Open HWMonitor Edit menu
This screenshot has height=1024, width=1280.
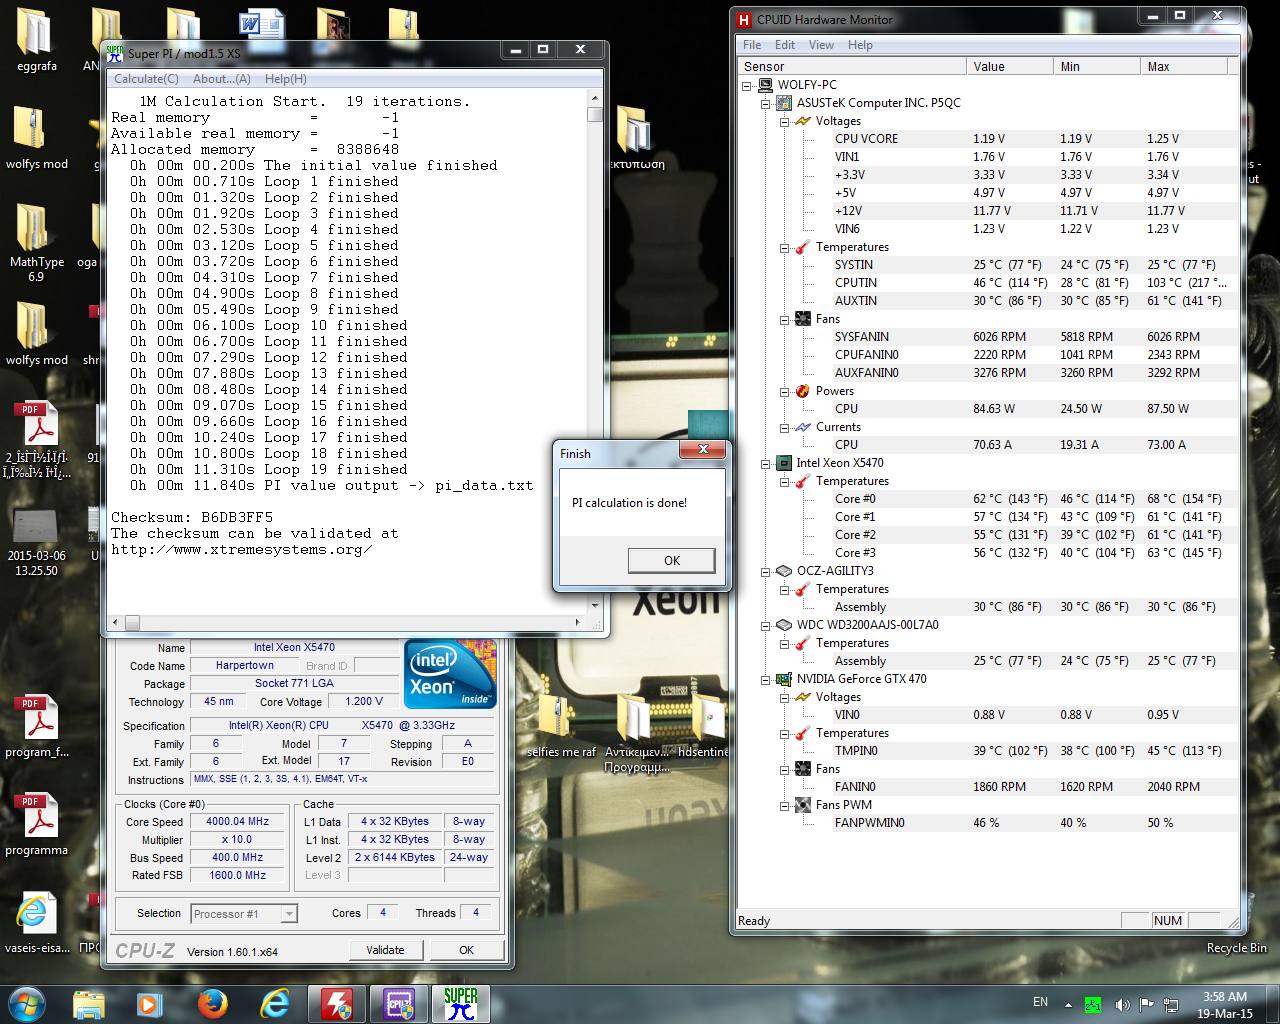(x=785, y=45)
